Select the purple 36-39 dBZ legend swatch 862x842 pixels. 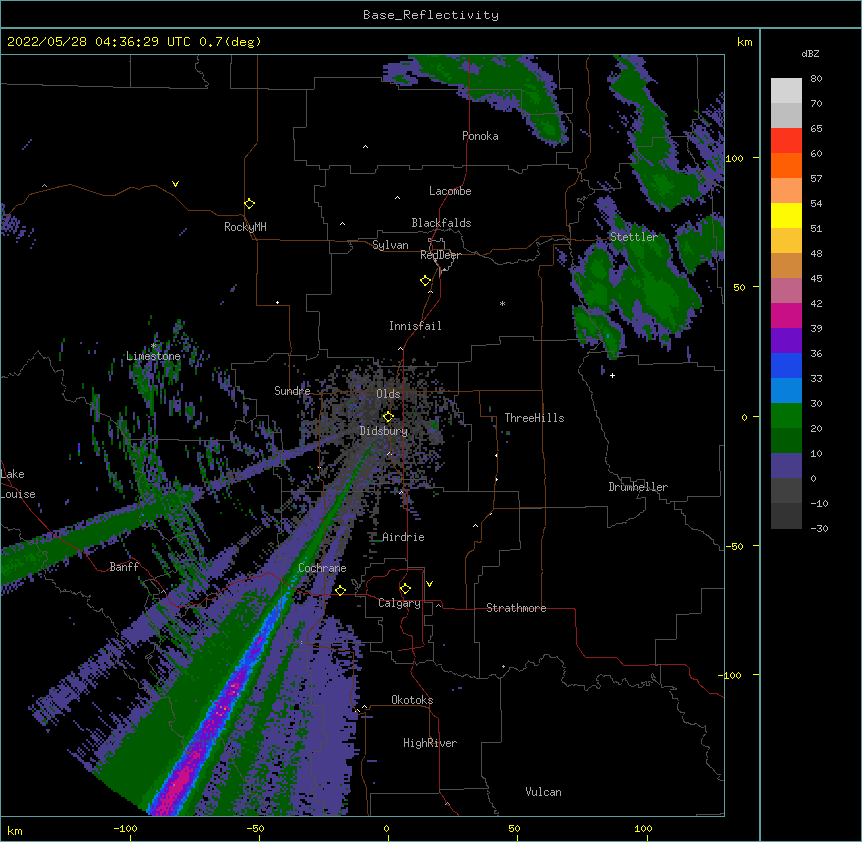786,341
